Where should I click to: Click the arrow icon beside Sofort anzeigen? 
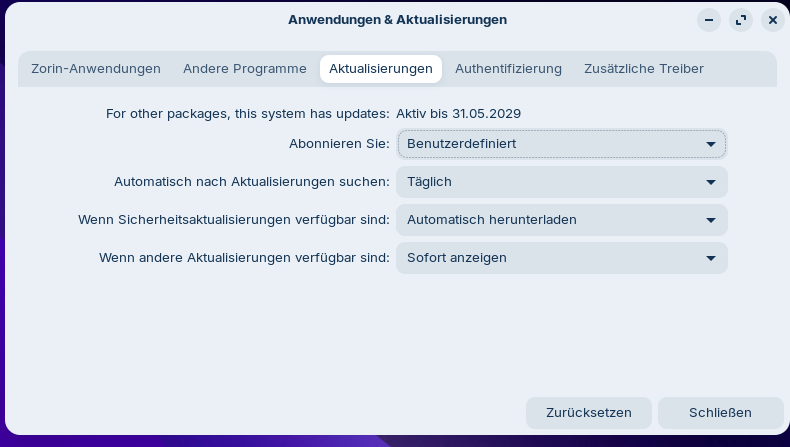point(711,258)
